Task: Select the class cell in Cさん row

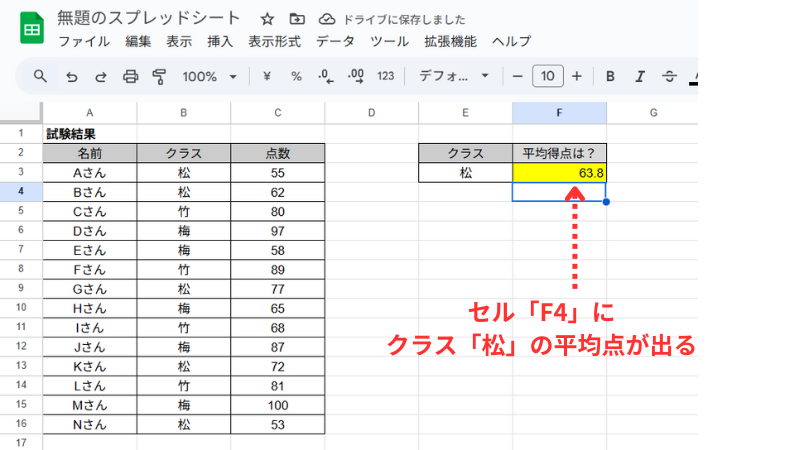Action: coord(184,212)
